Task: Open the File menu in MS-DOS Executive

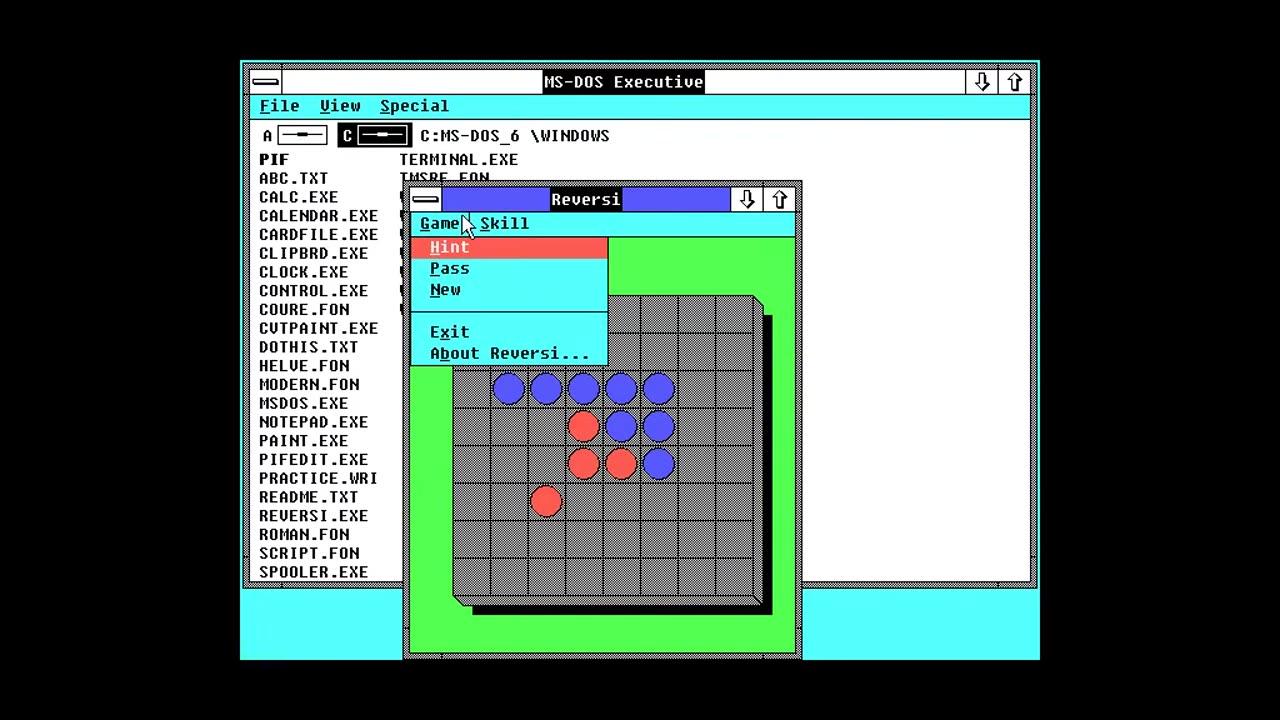Action: coord(279,106)
